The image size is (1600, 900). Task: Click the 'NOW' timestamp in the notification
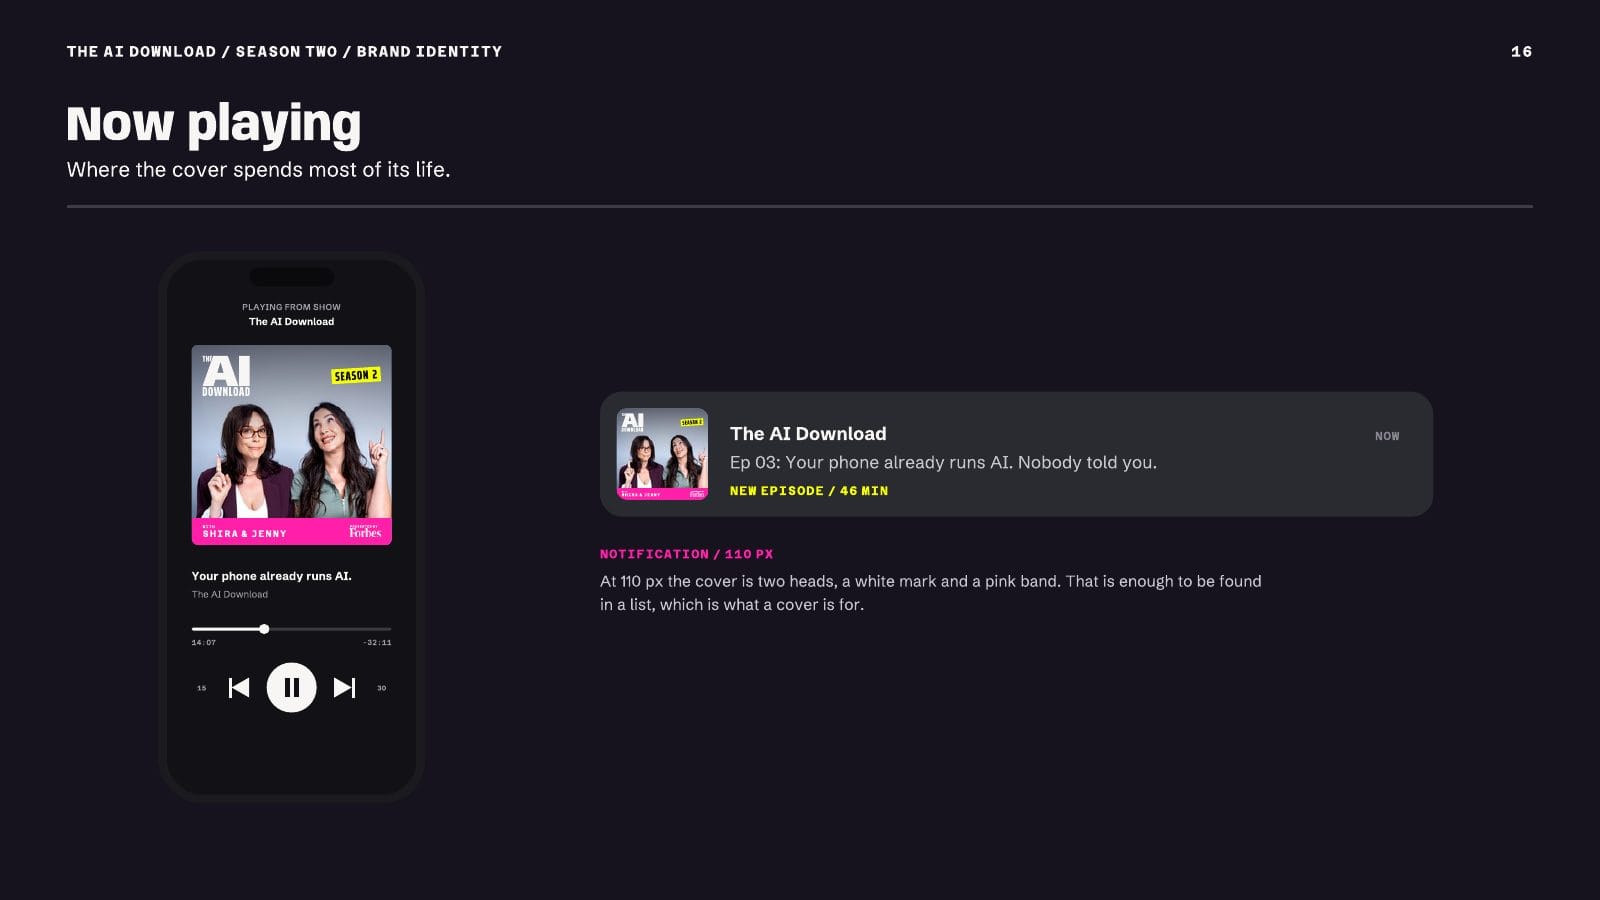1387,436
